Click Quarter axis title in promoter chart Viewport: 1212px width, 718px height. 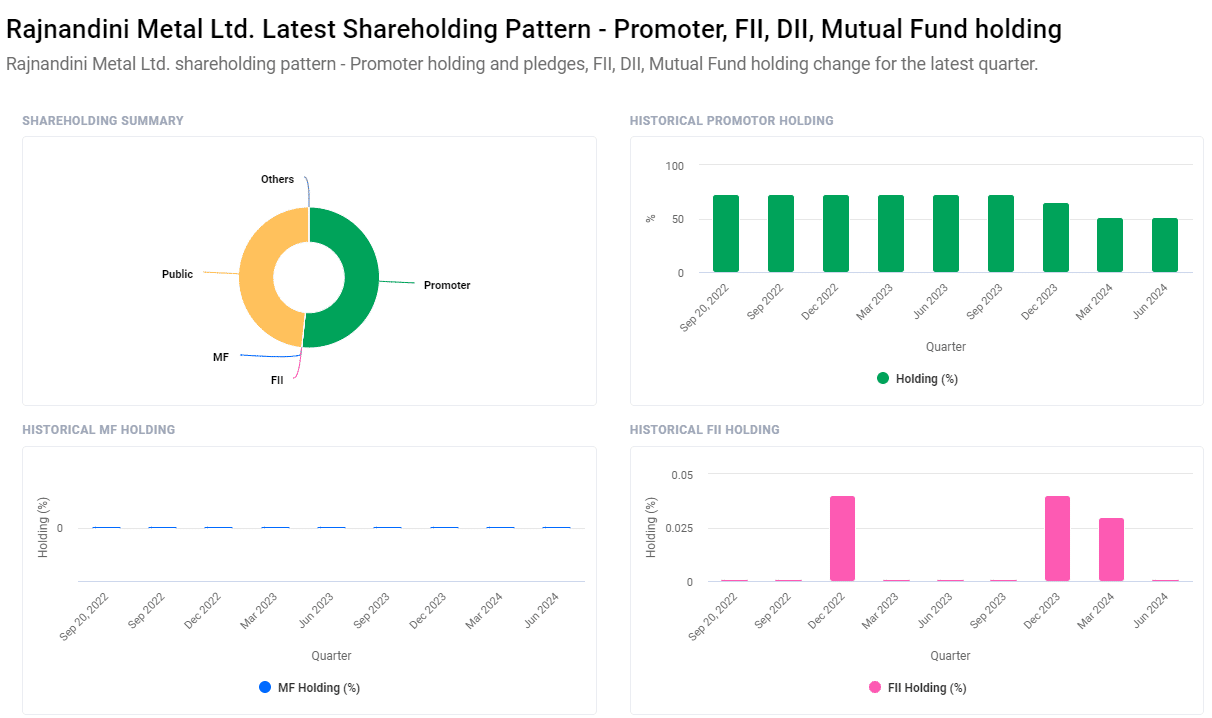pos(946,347)
